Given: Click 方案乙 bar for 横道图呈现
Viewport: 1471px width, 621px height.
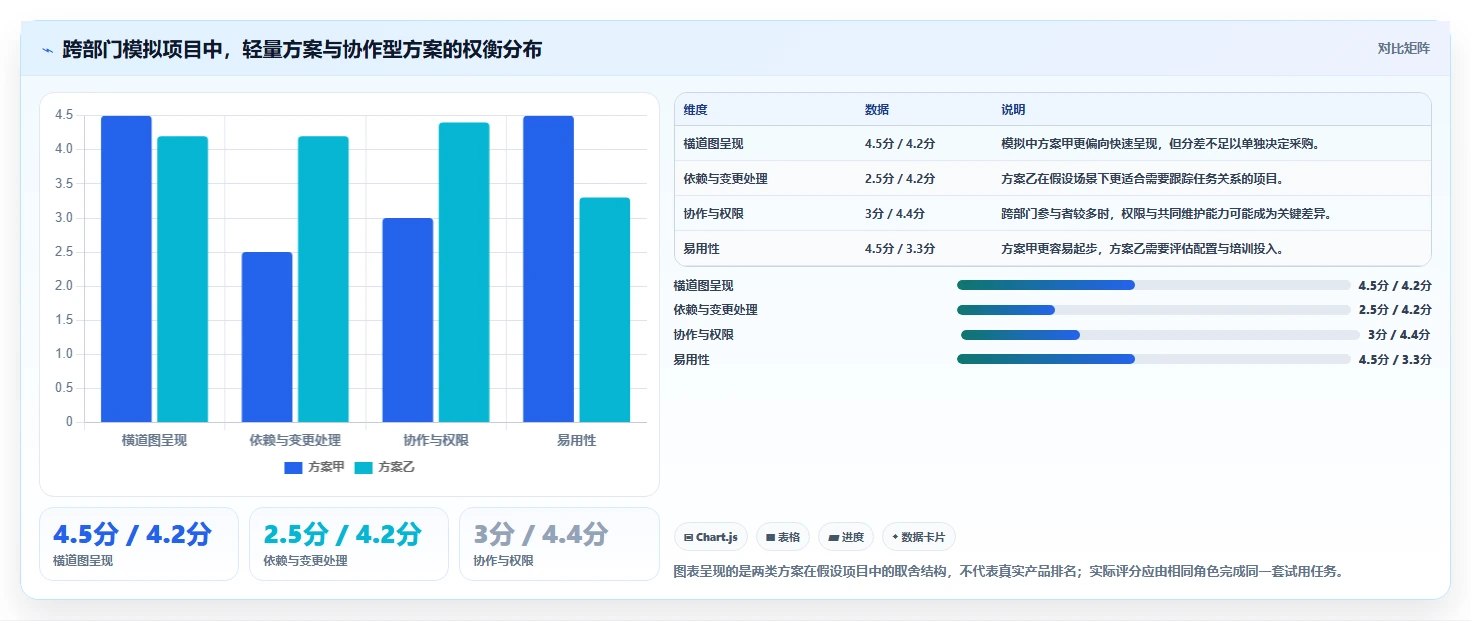Looking at the screenshot, I should click(x=182, y=279).
